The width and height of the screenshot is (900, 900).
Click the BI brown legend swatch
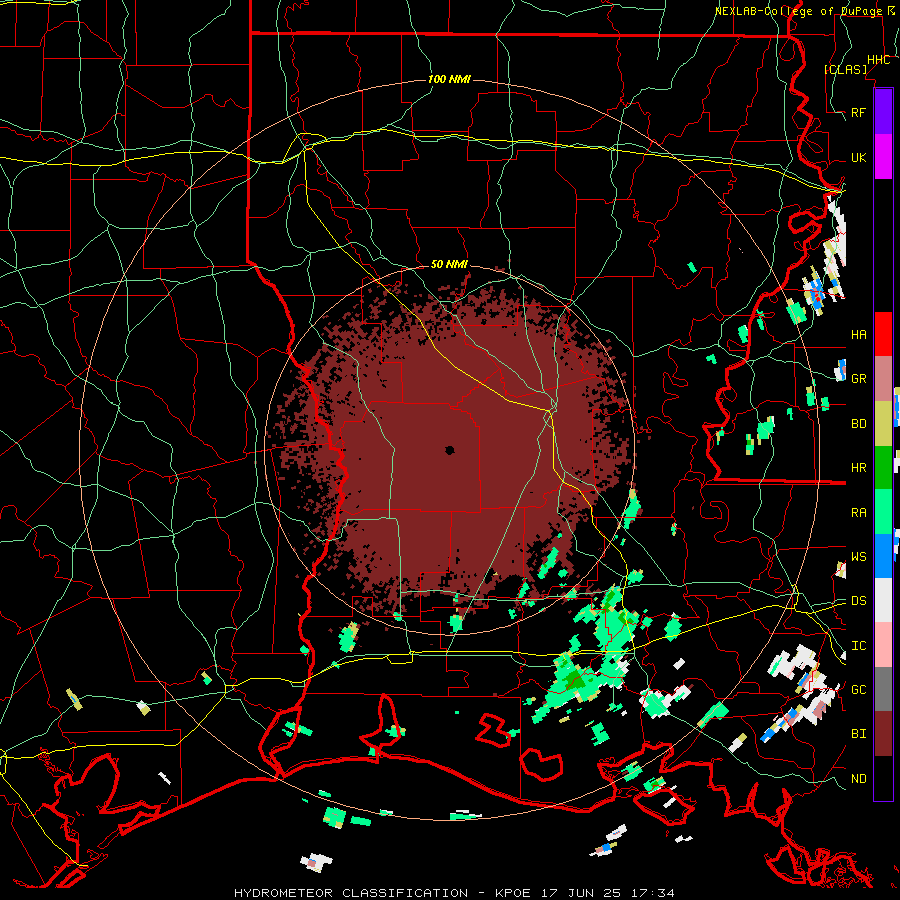tap(883, 734)
